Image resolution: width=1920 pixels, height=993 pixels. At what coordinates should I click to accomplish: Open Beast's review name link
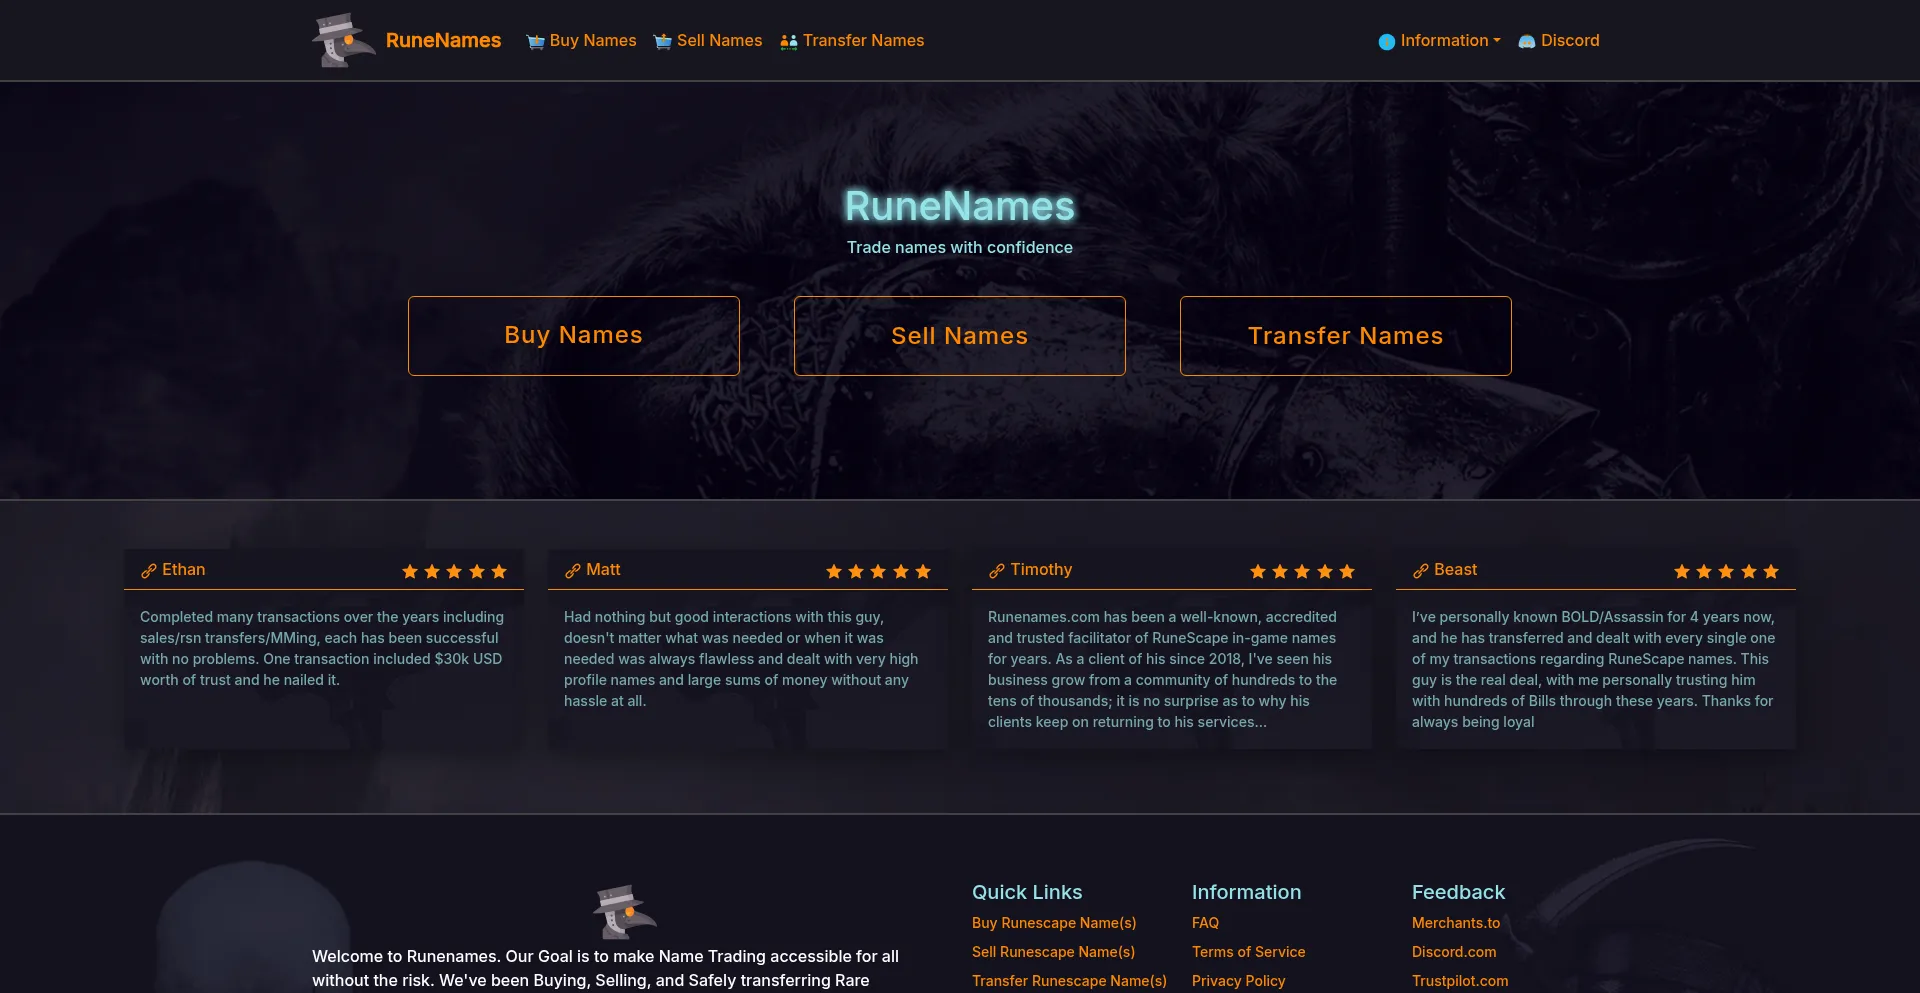coord(1455,569)
